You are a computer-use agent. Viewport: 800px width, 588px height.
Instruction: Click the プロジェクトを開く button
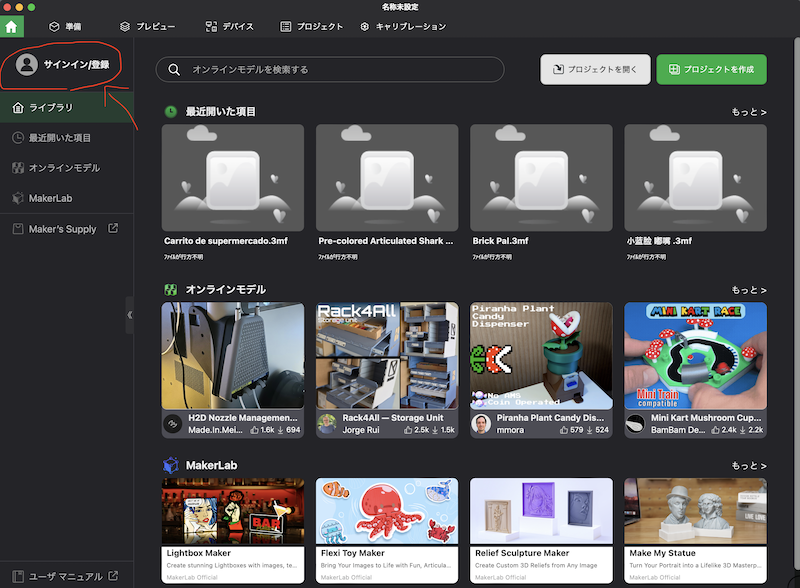pos(595,69)
